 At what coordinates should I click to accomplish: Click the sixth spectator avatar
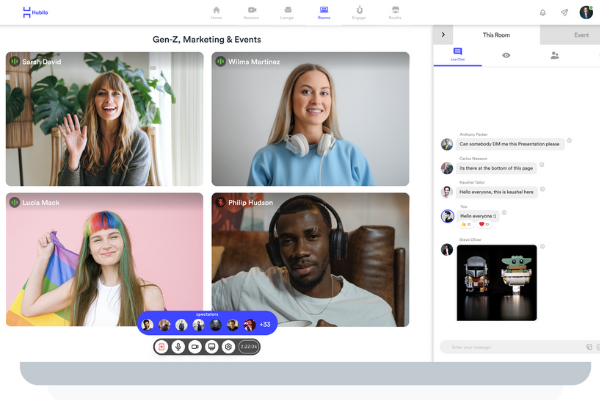pyautogui.click(x=232, y=325)
